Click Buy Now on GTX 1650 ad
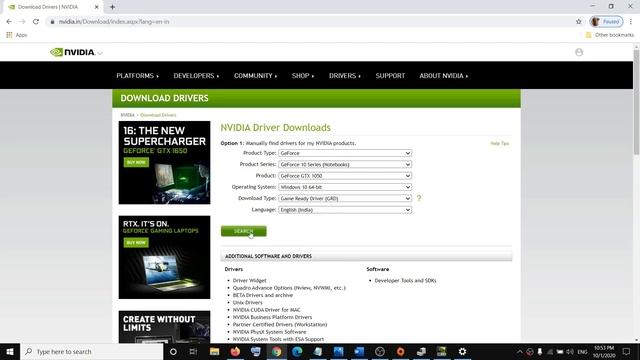The image size is (640, 360). click(x=136, y=162)
